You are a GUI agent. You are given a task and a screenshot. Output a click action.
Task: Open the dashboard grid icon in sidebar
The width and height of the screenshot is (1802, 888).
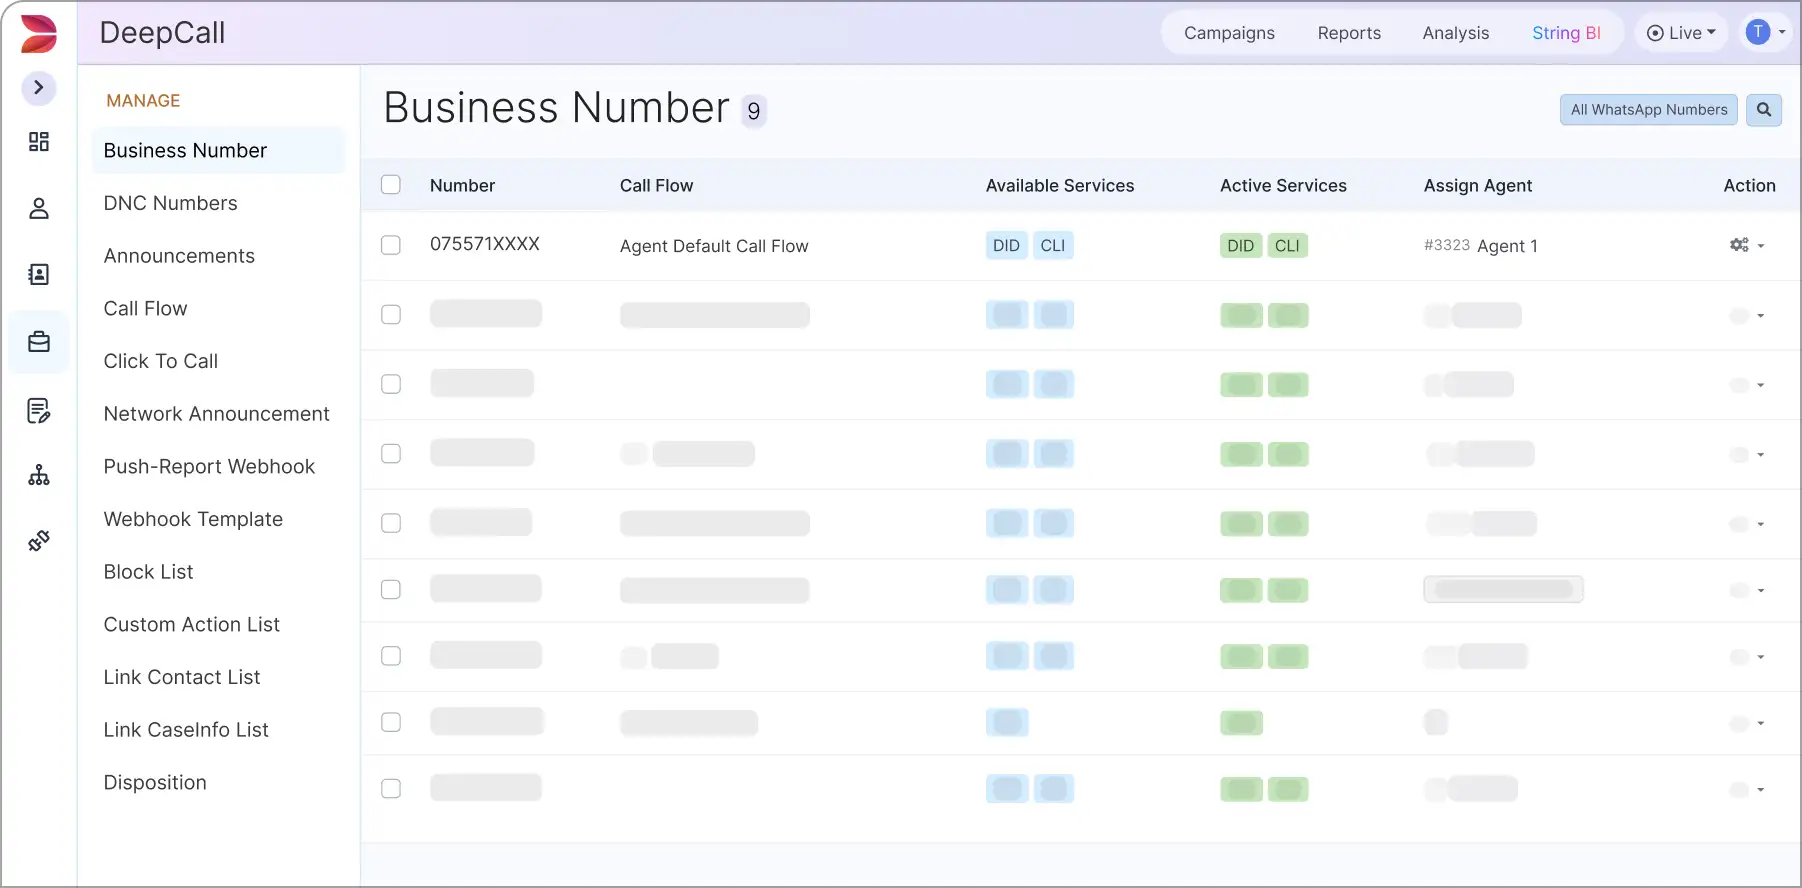coord(39,142)
